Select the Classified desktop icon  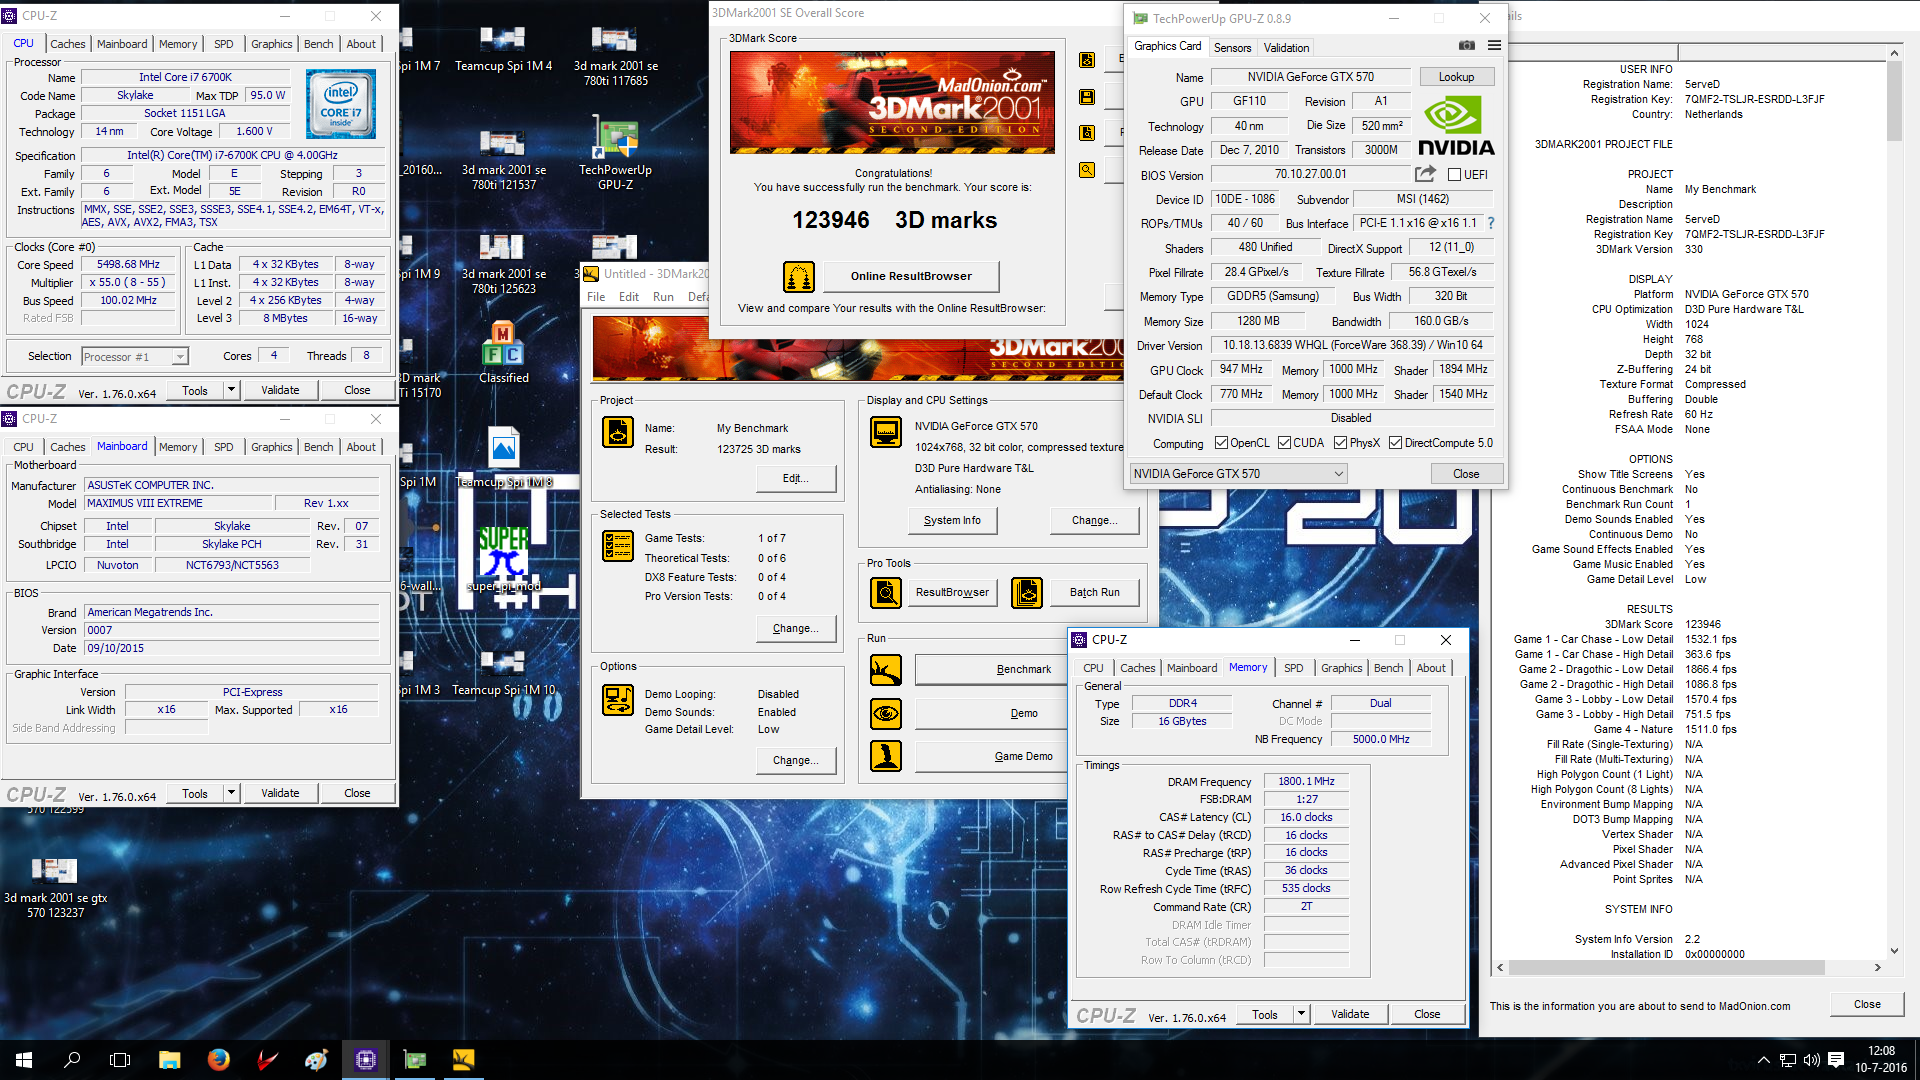tap(504, 352)
